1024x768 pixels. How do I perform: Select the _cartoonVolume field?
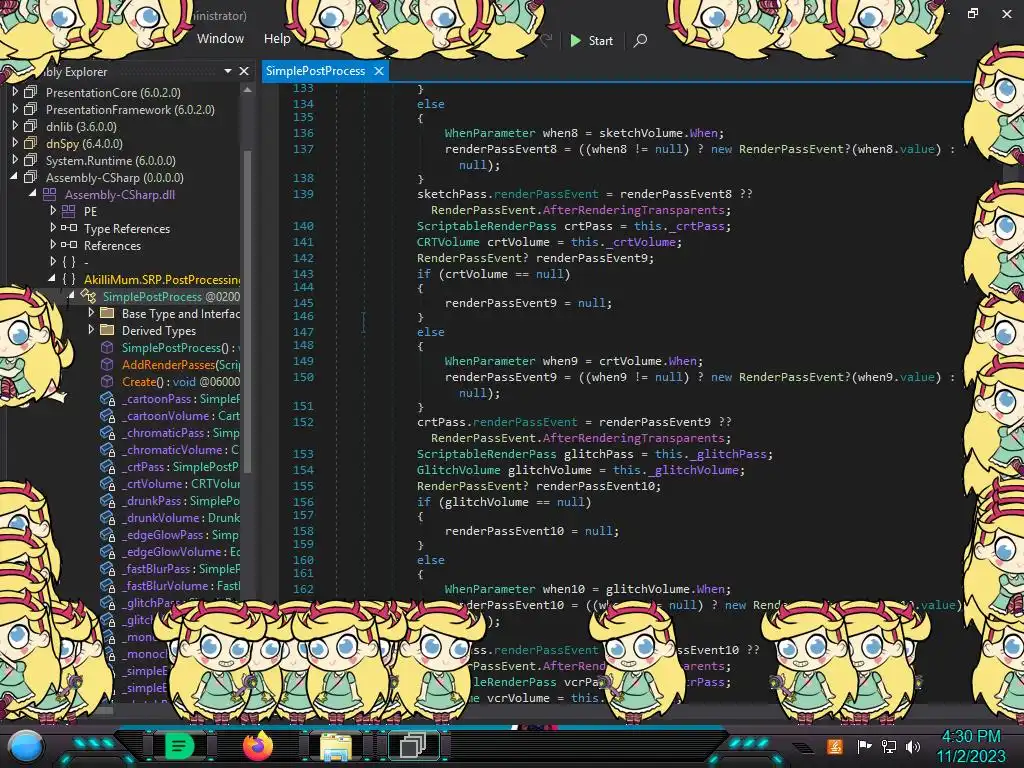pos(181,415)
